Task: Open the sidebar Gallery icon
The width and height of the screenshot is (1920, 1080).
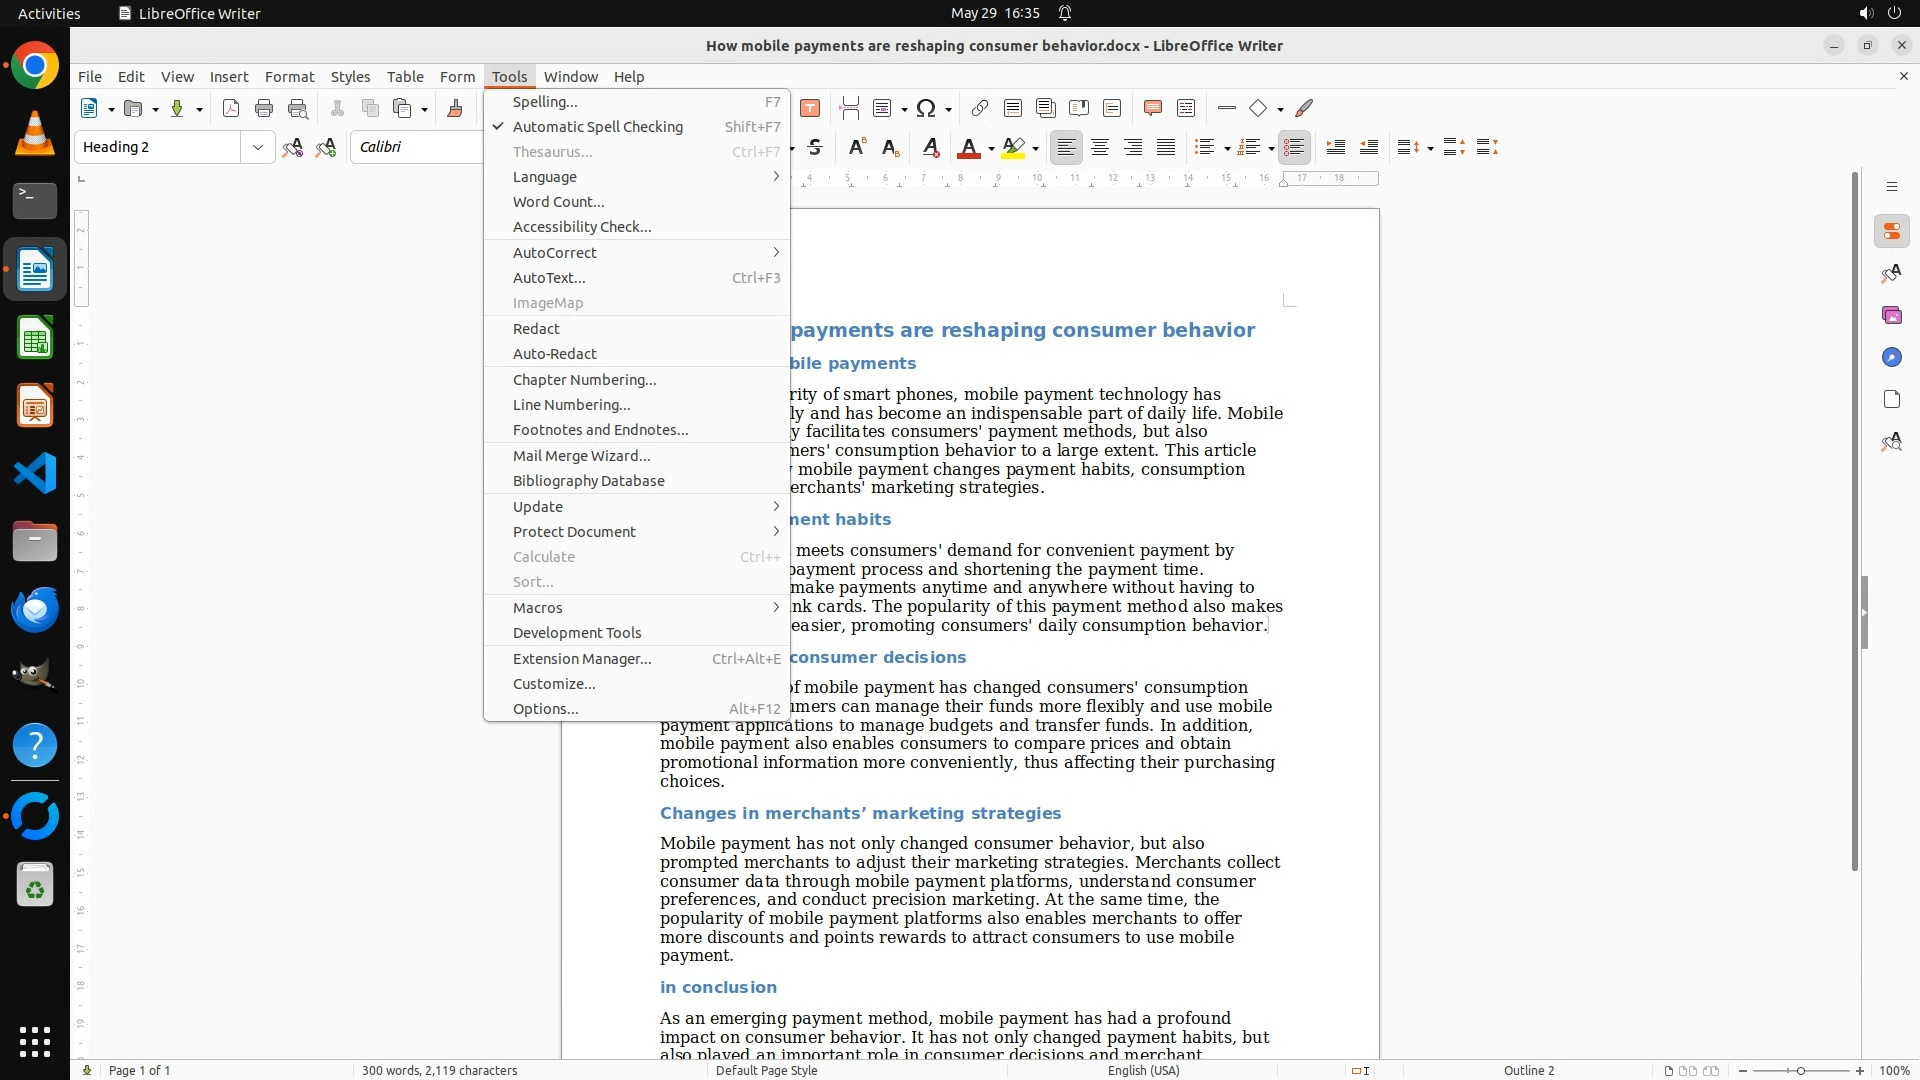Action: pos(1891,315)
